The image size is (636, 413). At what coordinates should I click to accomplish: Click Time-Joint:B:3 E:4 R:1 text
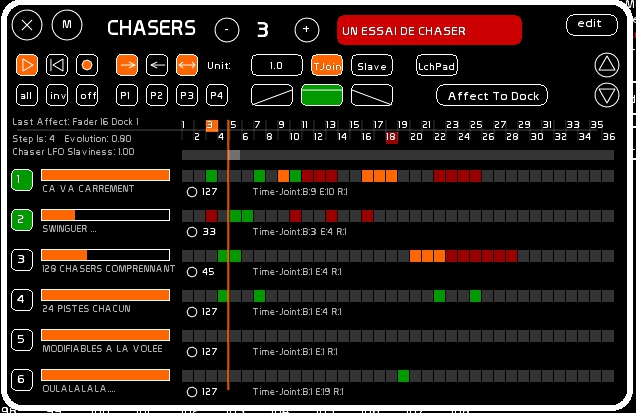click(299, 232)
